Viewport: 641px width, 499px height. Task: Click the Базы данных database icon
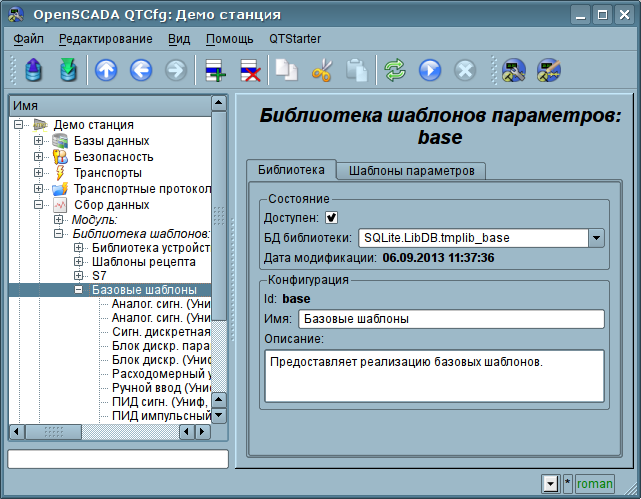60,141
